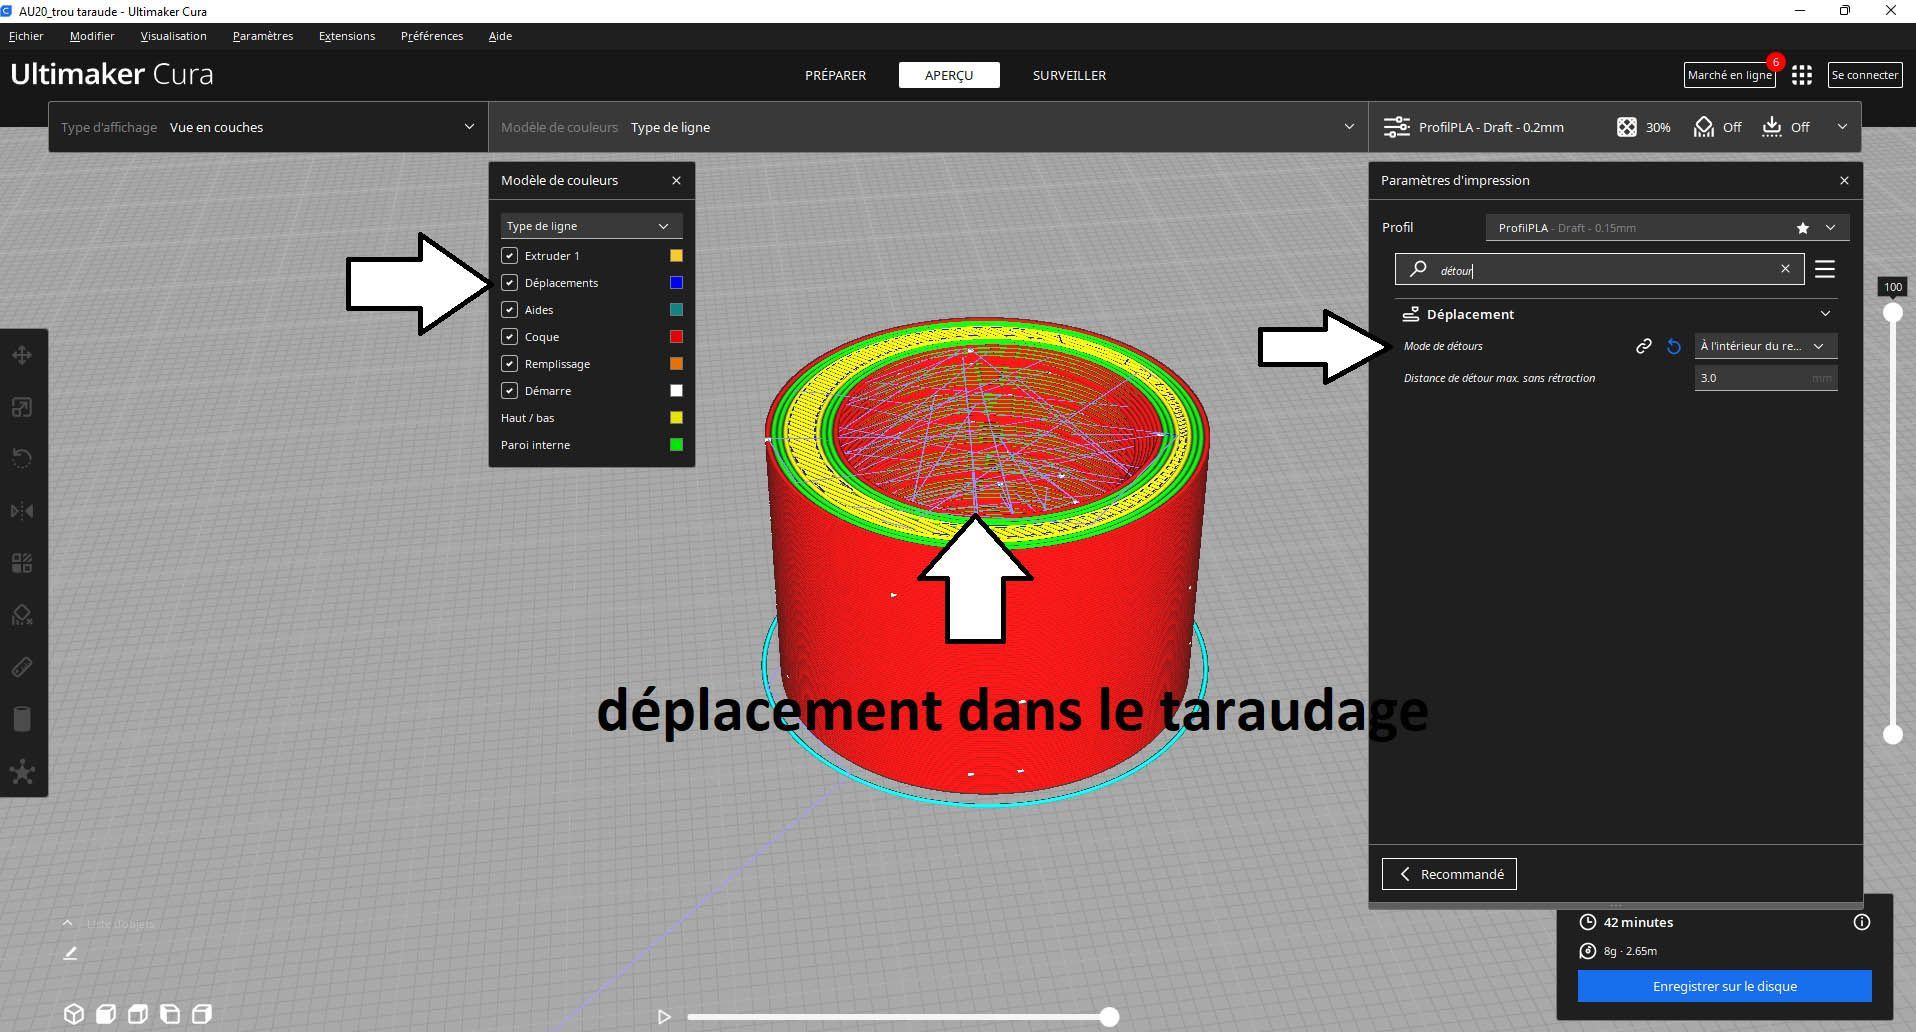The height and width of the screenshot is (1032, 1916).
Task: Click the favorite star on the profile
Action: 1803,228
